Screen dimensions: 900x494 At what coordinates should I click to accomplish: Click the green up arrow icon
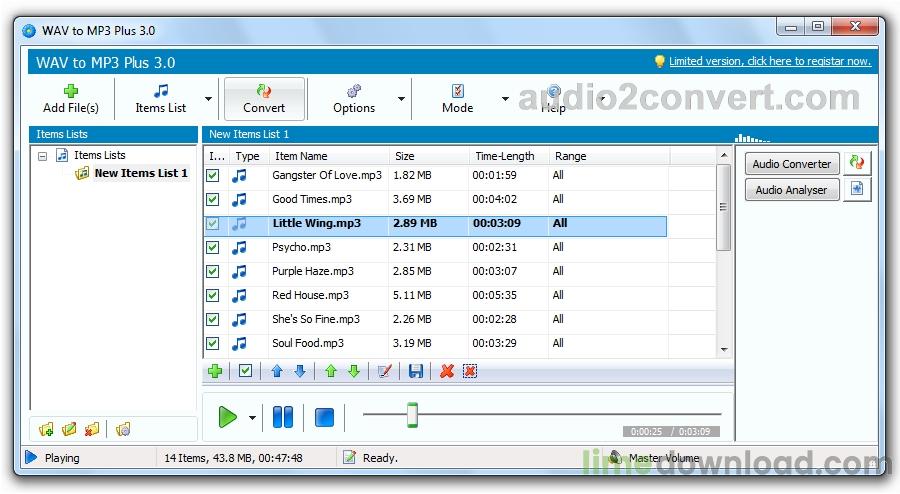click(x=331, y=371)
